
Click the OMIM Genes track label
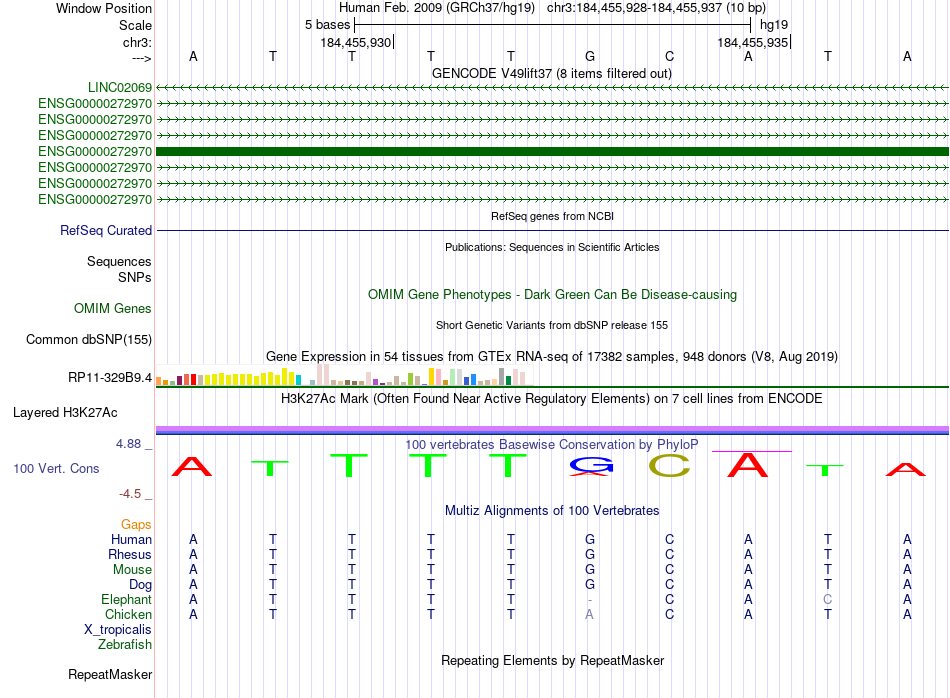[113, 308]
